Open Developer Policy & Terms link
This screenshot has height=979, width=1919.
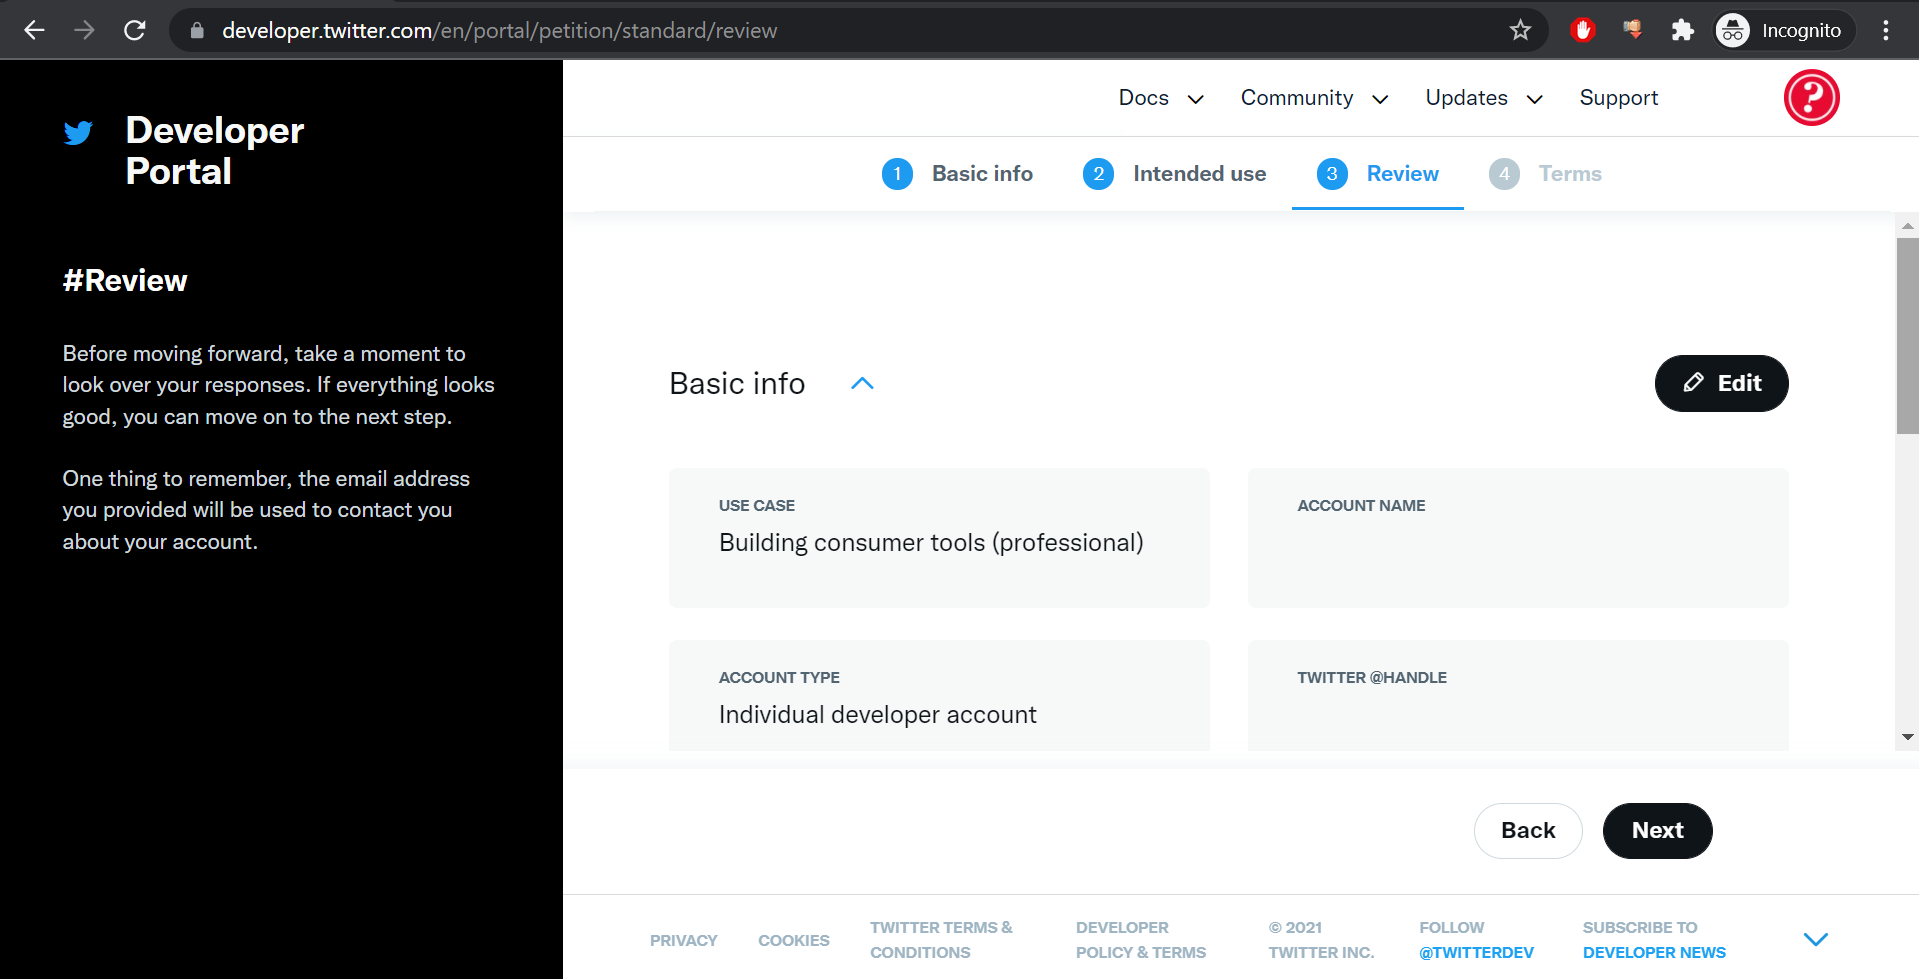click(x=1141, y=940)
